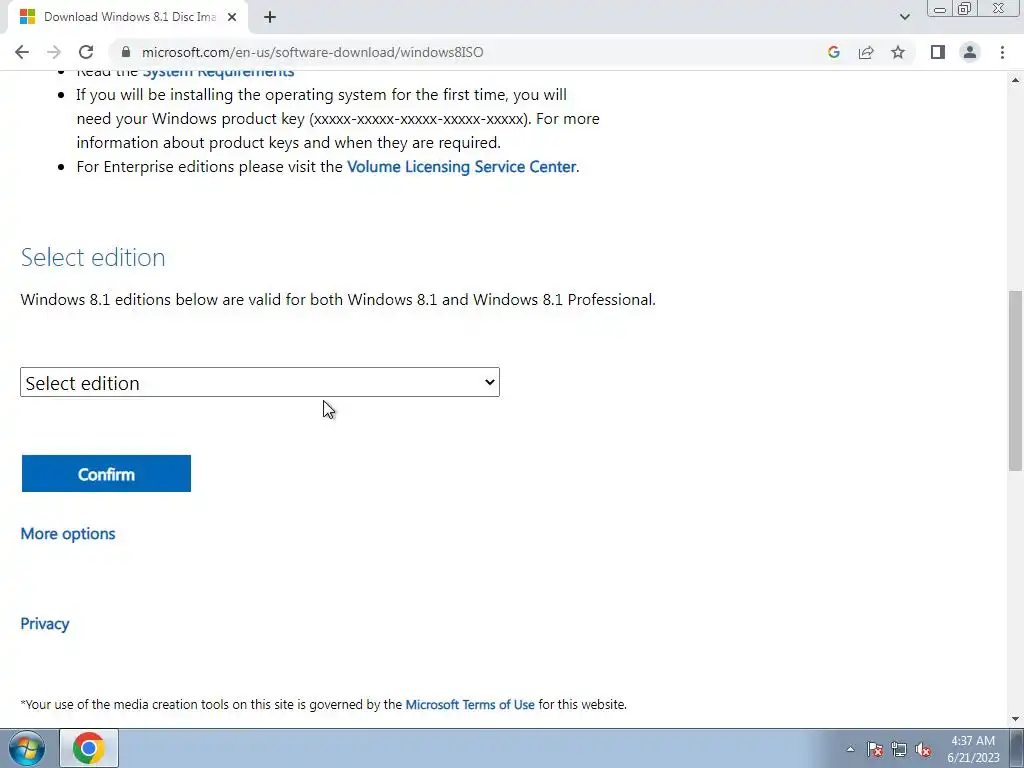Click the Select edition heading
The height and width of the screenshot is (768, 1024).
[93, 257]
